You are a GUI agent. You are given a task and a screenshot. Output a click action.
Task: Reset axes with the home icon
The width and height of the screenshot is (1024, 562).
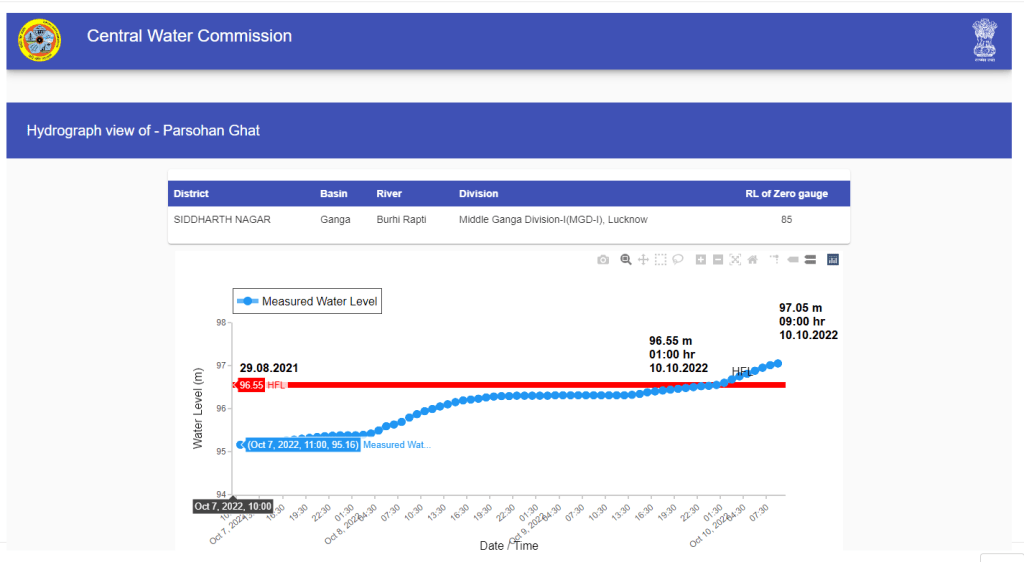(x=752, y=260)
